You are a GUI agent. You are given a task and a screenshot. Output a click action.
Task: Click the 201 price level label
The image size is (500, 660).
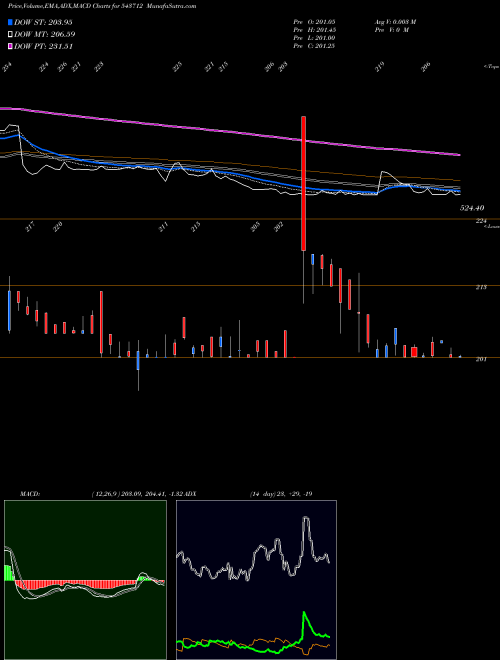click(x=481, y=359)
